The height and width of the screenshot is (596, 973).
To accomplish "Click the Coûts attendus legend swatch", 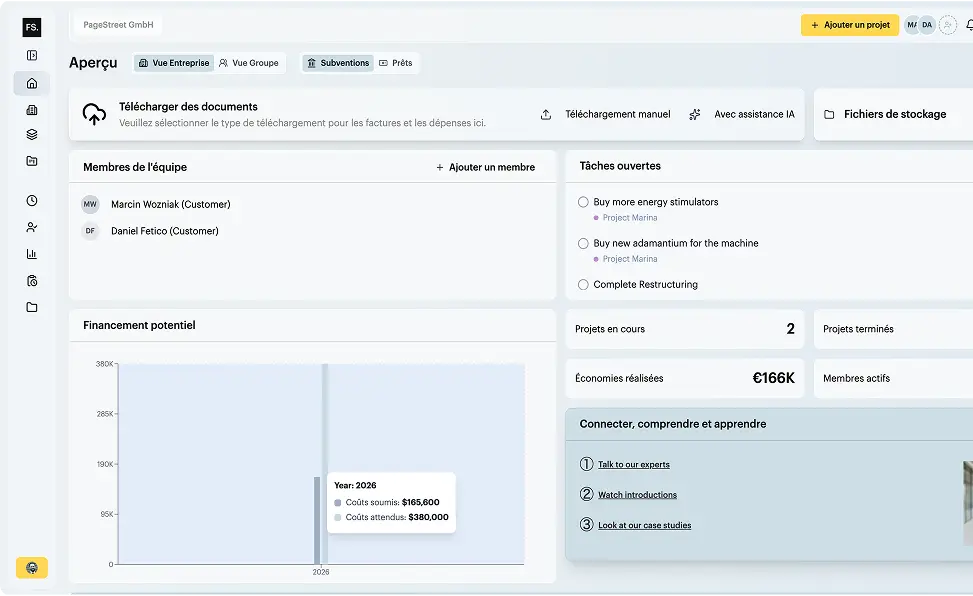I will point(338,517).
